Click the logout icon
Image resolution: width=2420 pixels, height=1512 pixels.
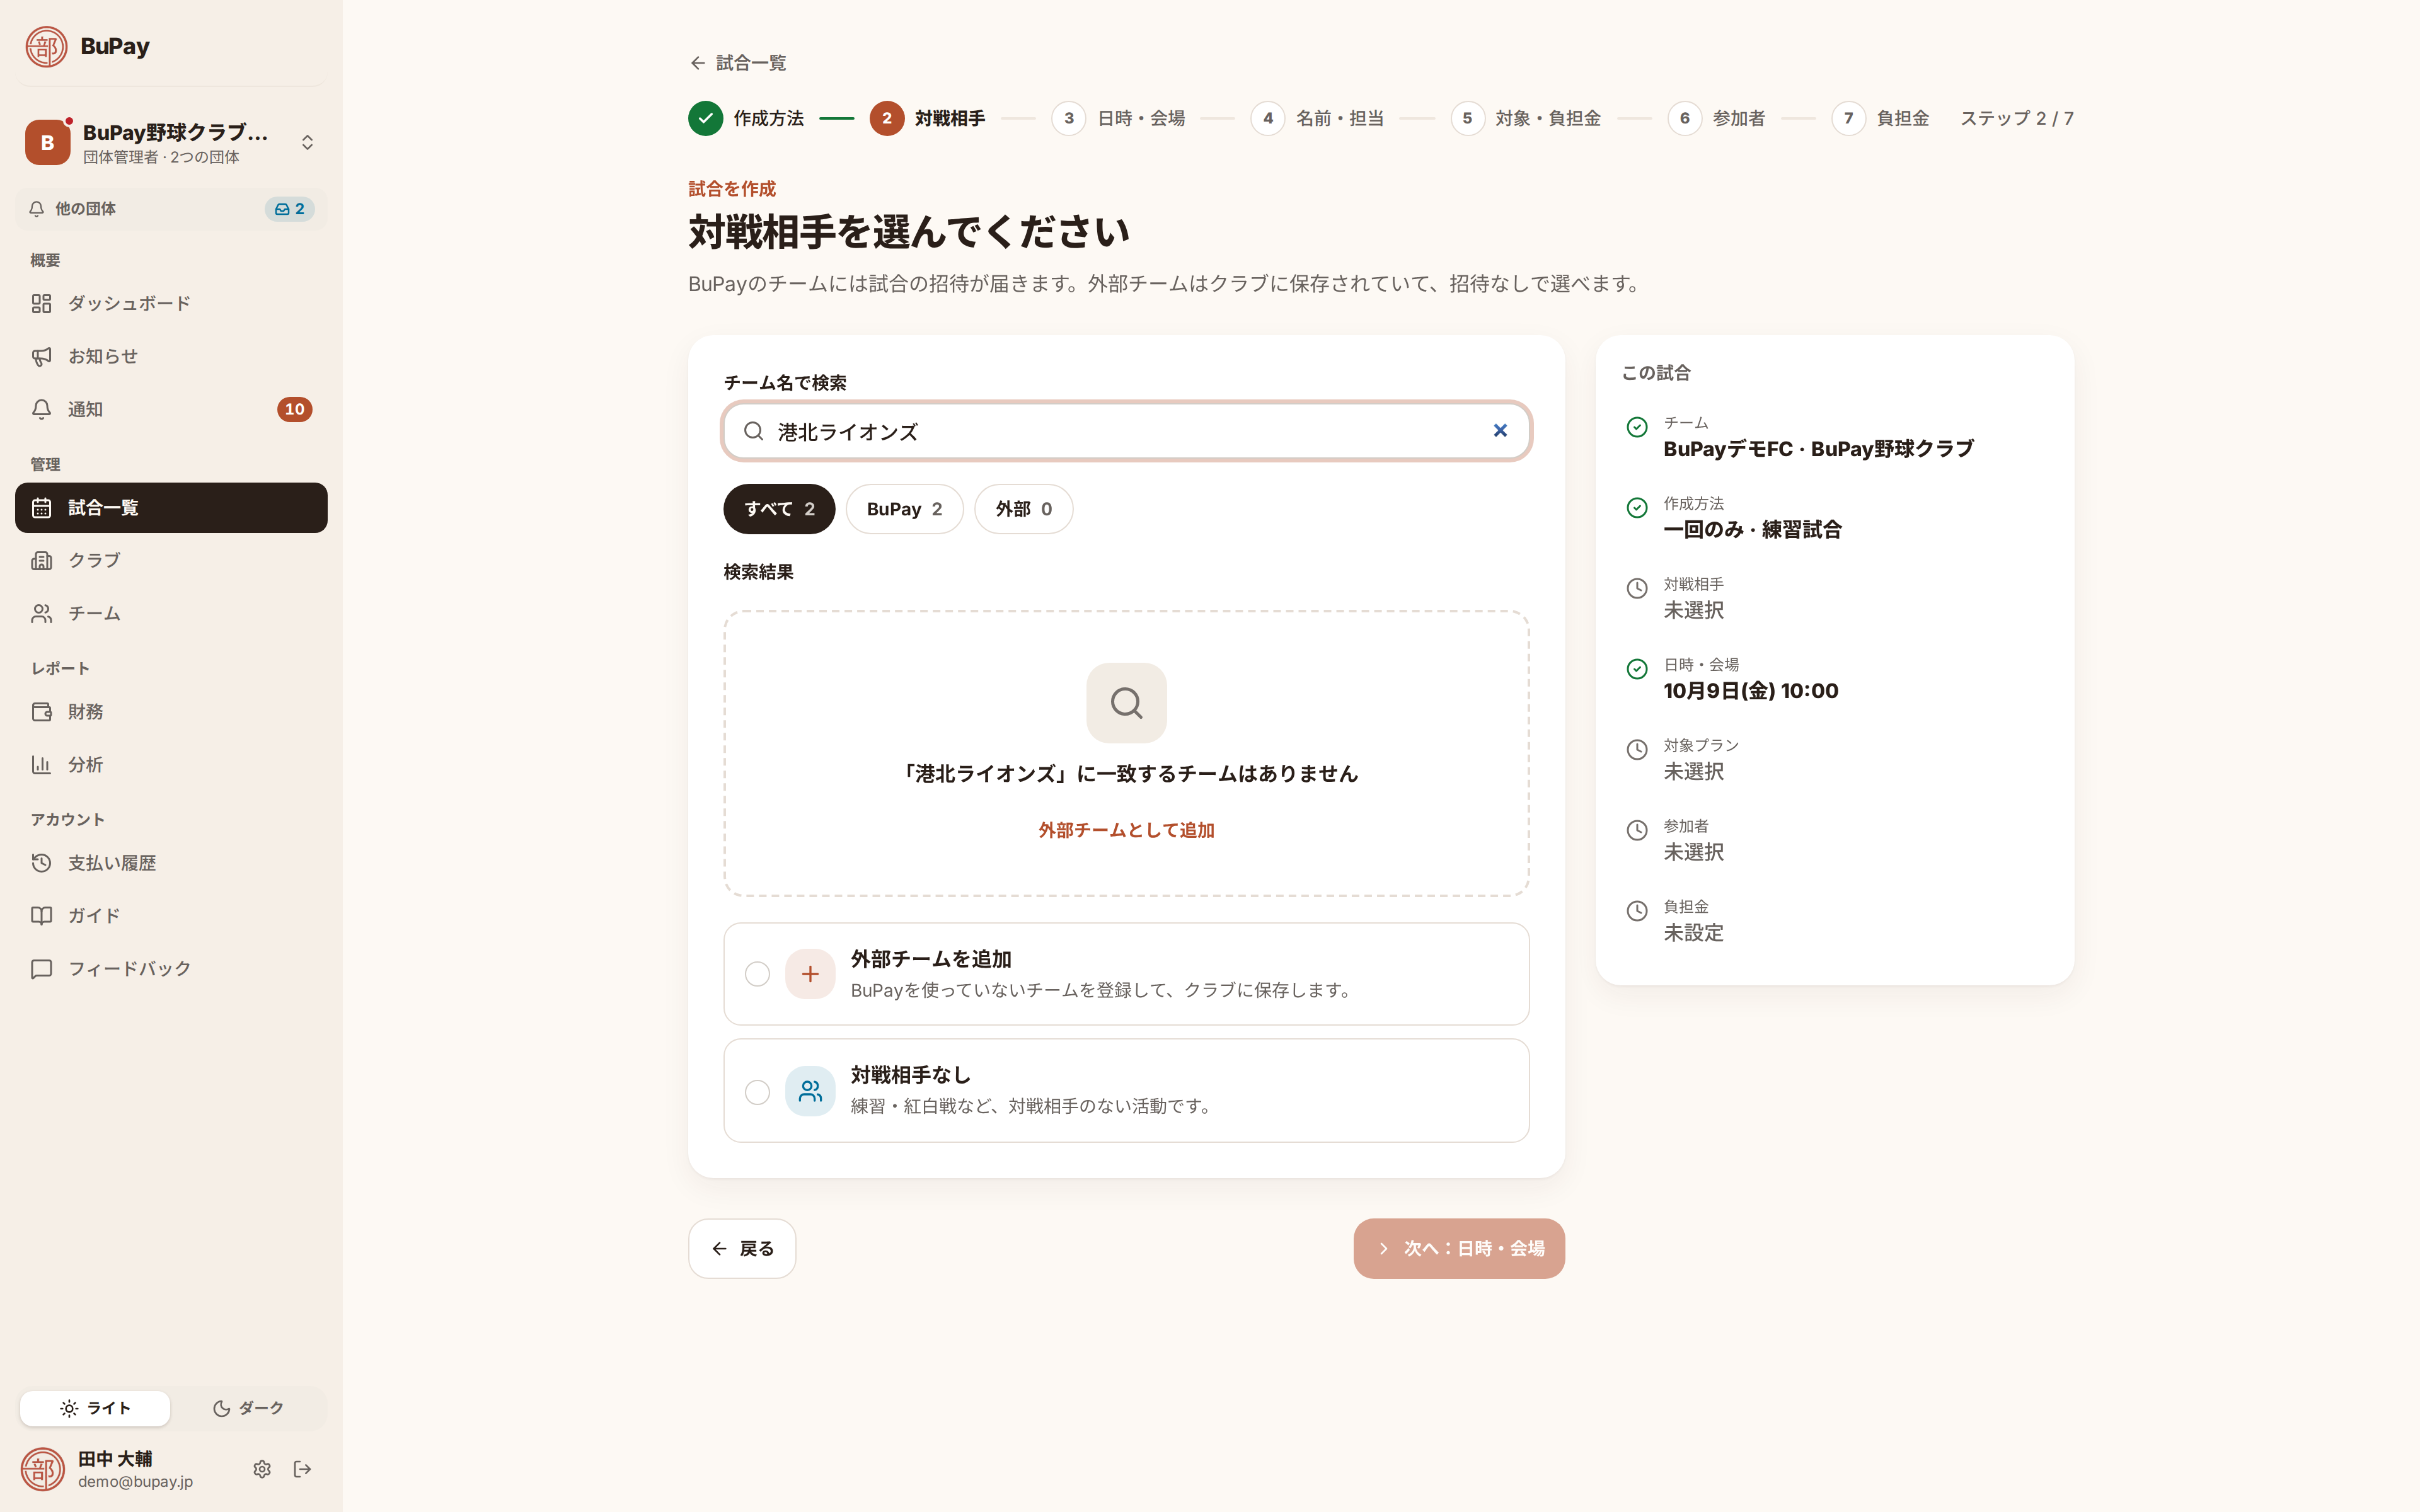302,1469
